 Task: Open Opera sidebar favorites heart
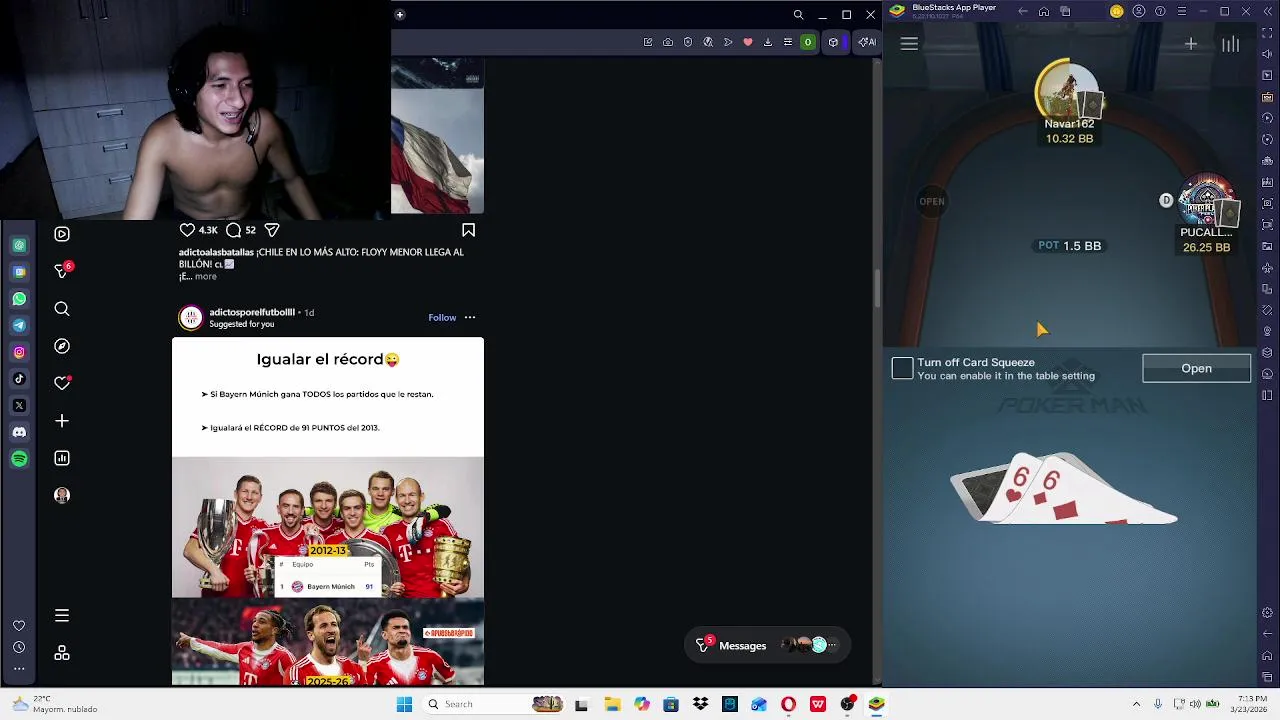tap(19, 626)
